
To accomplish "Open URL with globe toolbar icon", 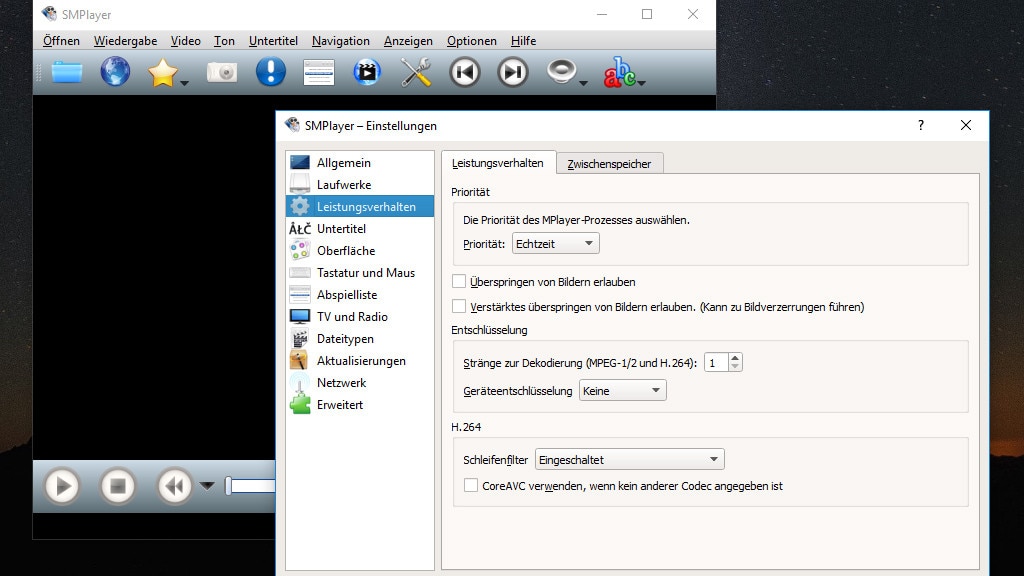I will [x=115, y=72].
